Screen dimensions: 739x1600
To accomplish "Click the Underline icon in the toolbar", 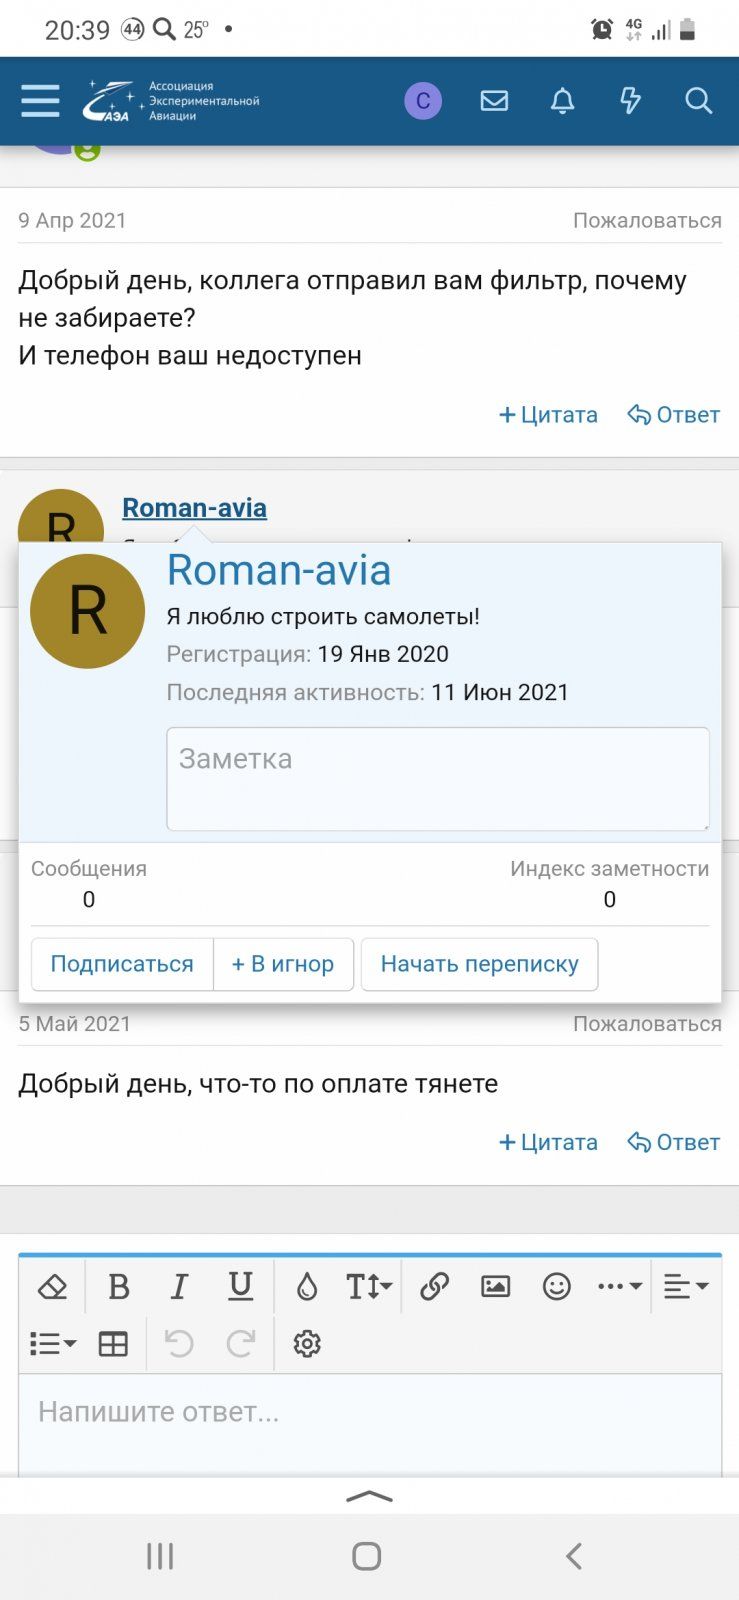I will (x=239, y=1287).
